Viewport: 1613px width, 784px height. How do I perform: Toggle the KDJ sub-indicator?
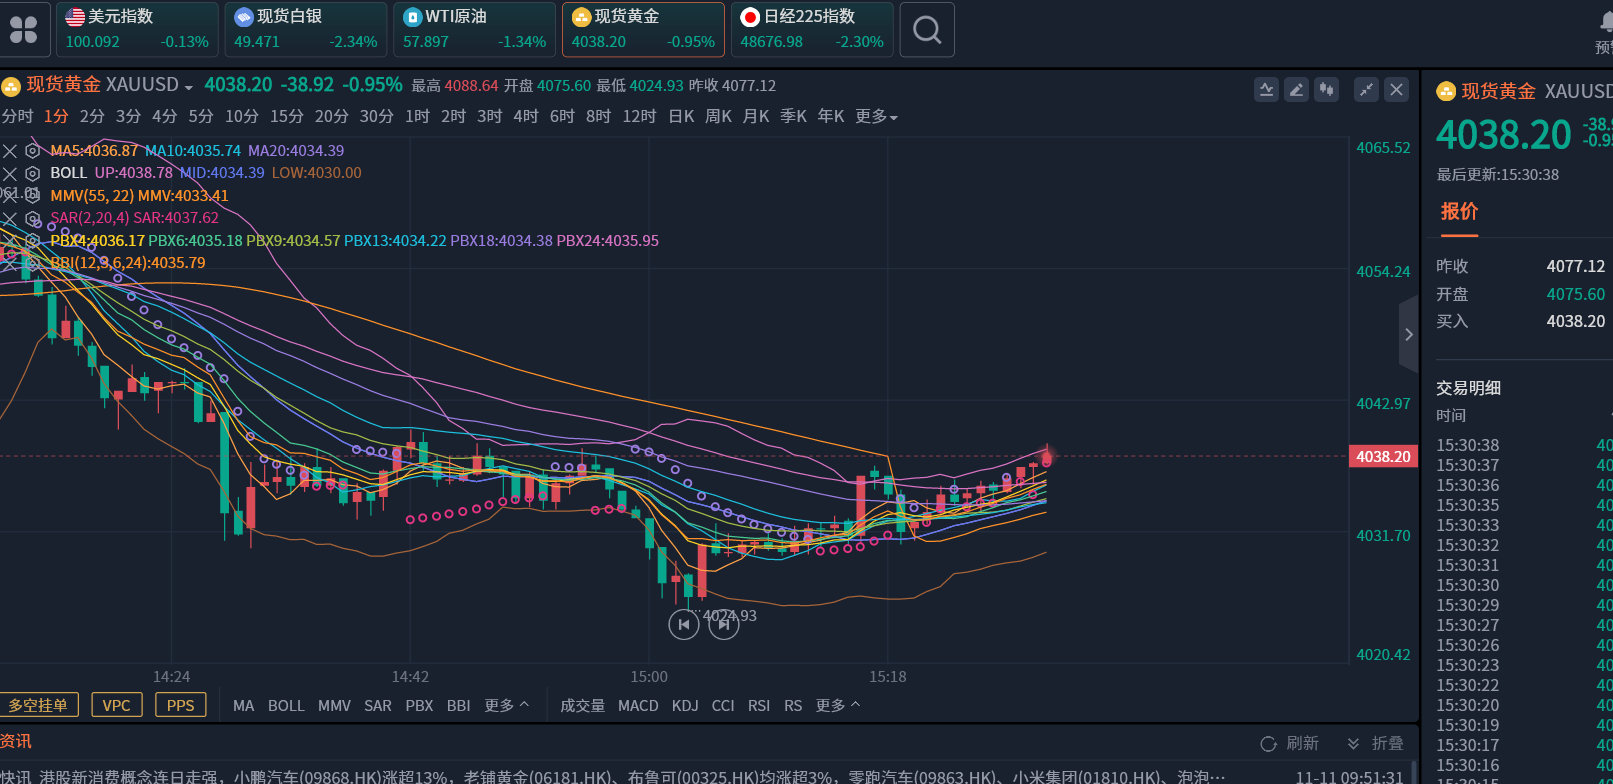pyautogui.click(x=685, y=706)
